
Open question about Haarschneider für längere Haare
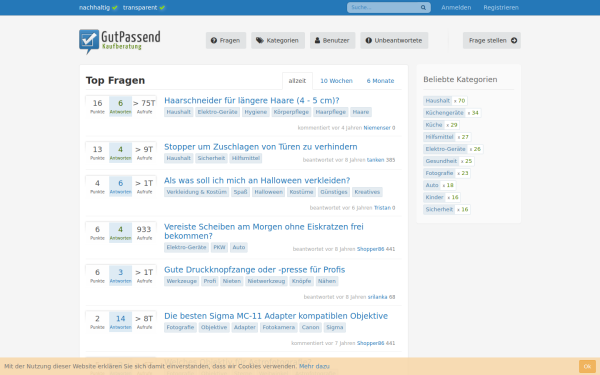tap(252, 101)
